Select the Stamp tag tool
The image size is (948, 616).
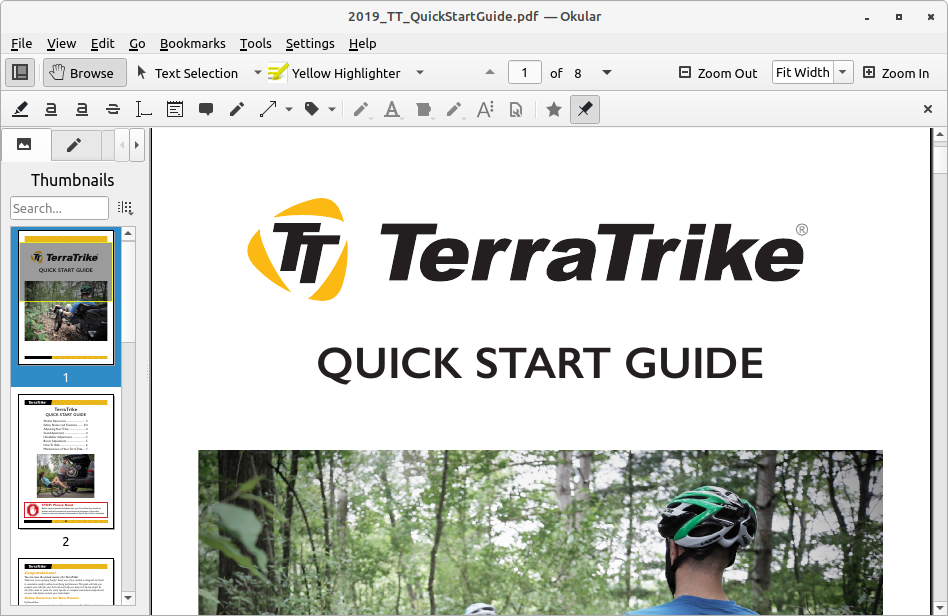(311, 109)
